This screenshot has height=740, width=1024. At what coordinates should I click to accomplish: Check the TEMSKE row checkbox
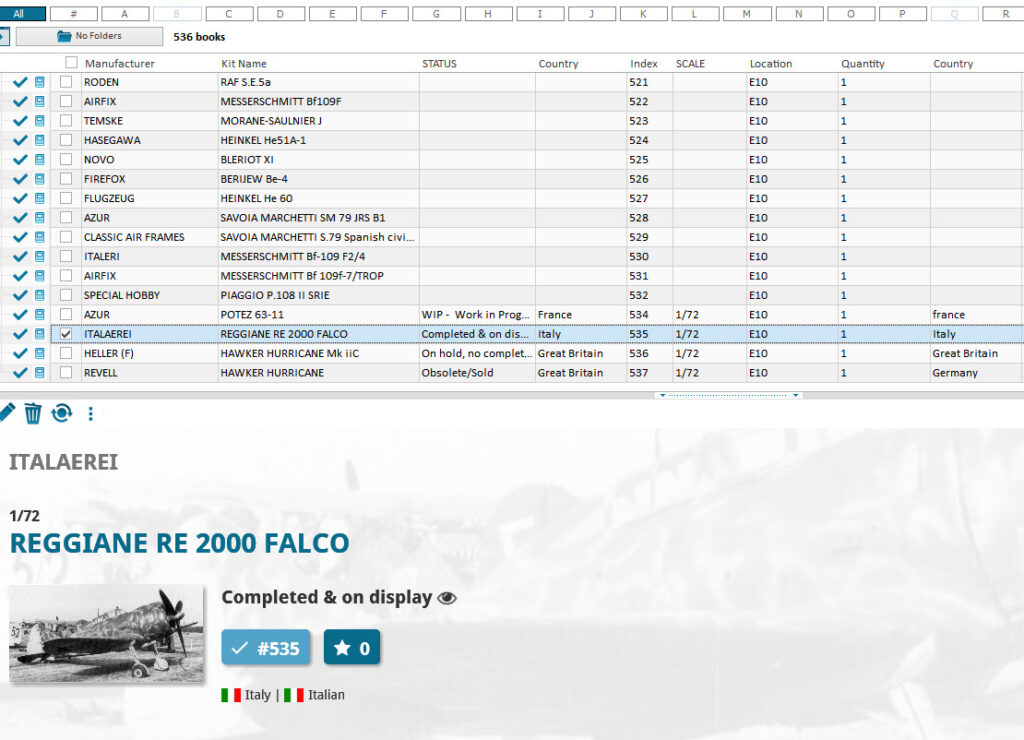(x=66, y=121)
